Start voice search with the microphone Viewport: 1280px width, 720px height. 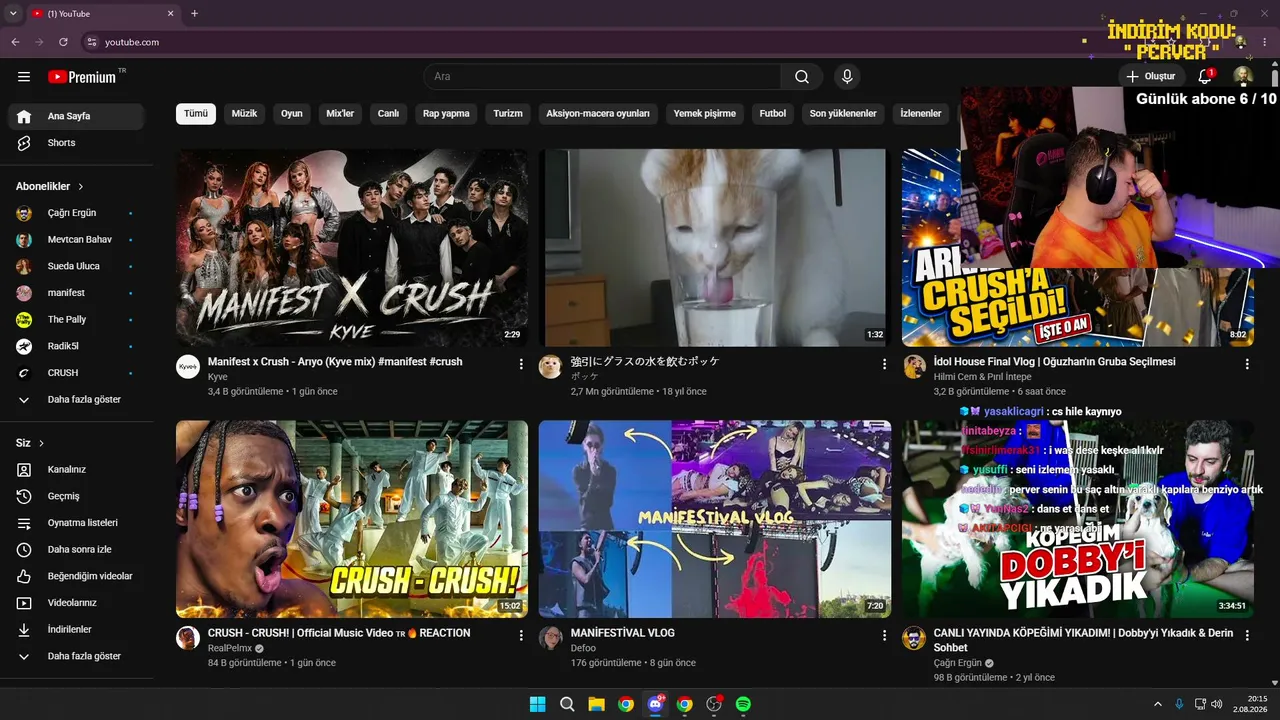tap(847, 77)
